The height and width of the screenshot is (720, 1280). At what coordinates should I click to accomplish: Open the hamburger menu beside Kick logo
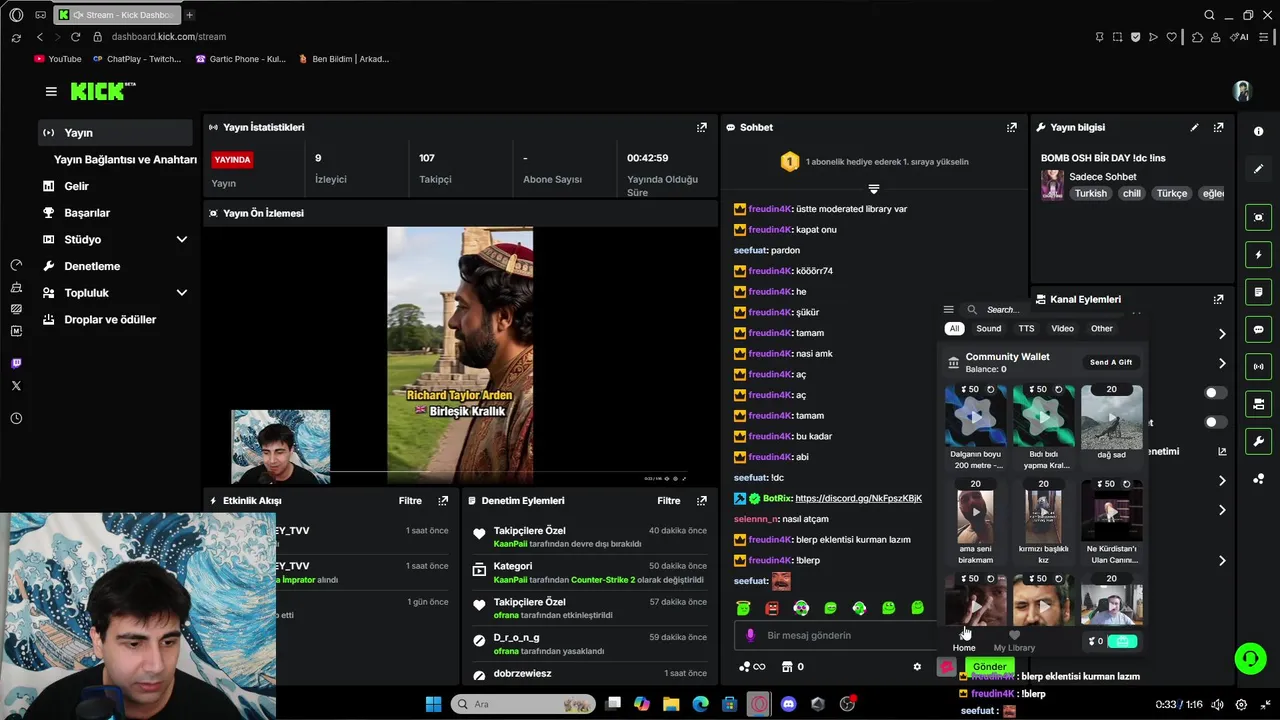51,91
